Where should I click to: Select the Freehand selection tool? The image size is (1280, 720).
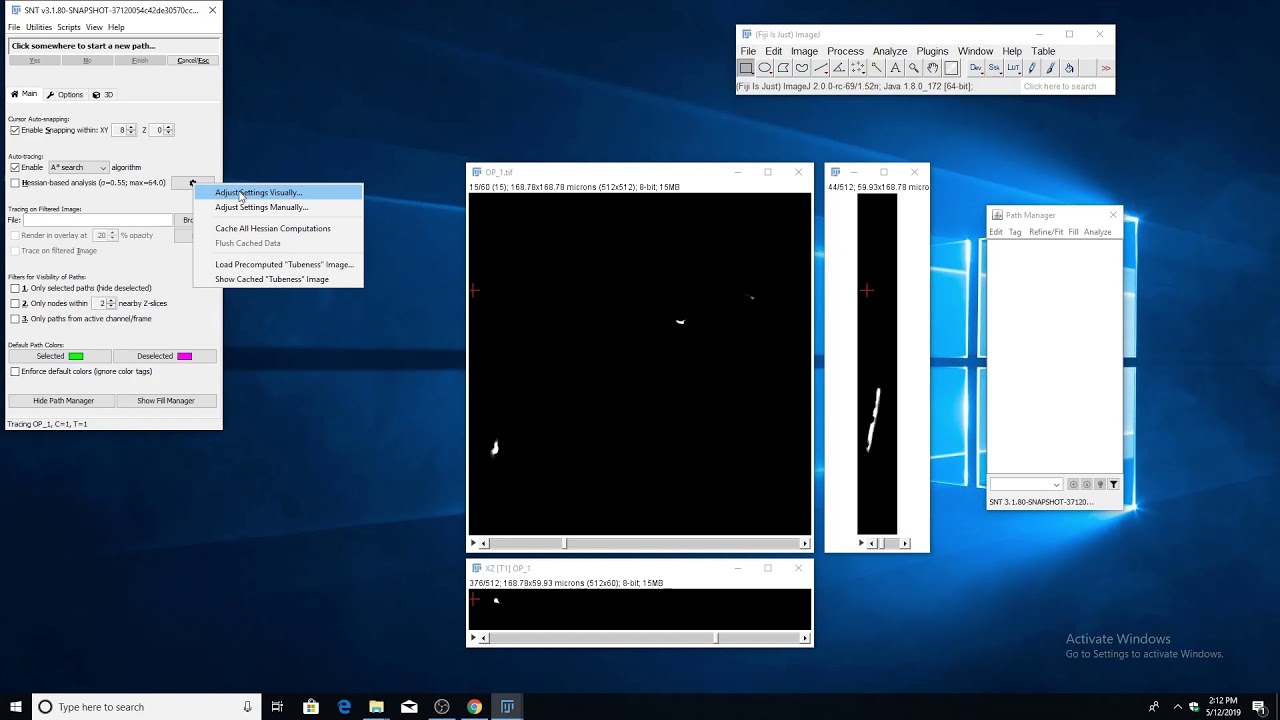click(x=802, y=68)
